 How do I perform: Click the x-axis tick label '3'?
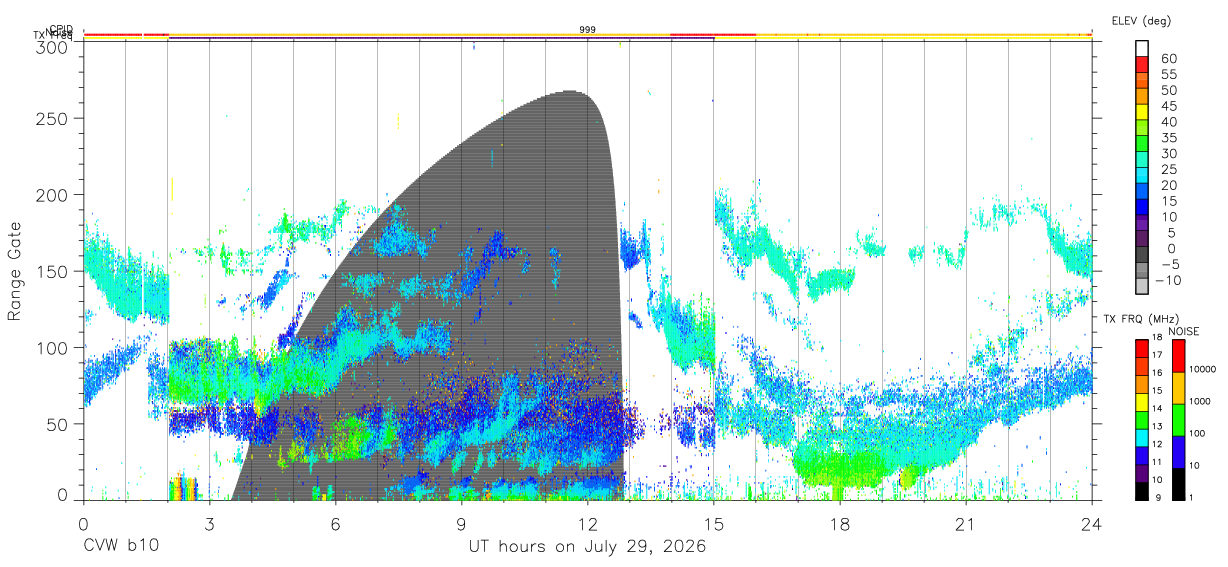(x=209, y=524)
